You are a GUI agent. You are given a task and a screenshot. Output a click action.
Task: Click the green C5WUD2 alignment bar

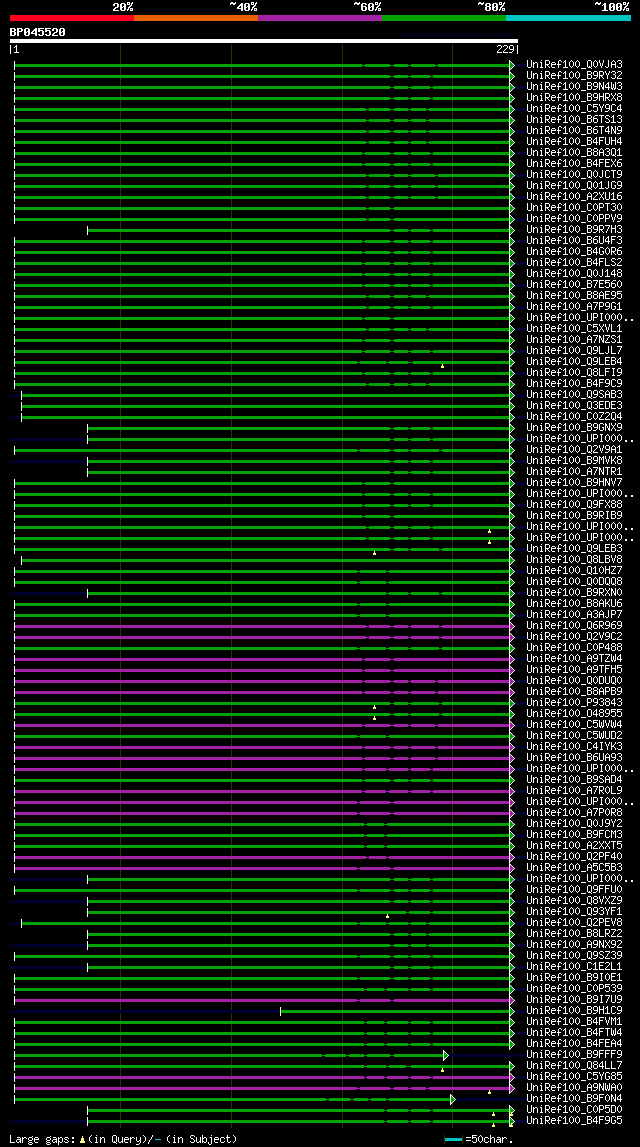pyautogui.click(x=262, y=736)
